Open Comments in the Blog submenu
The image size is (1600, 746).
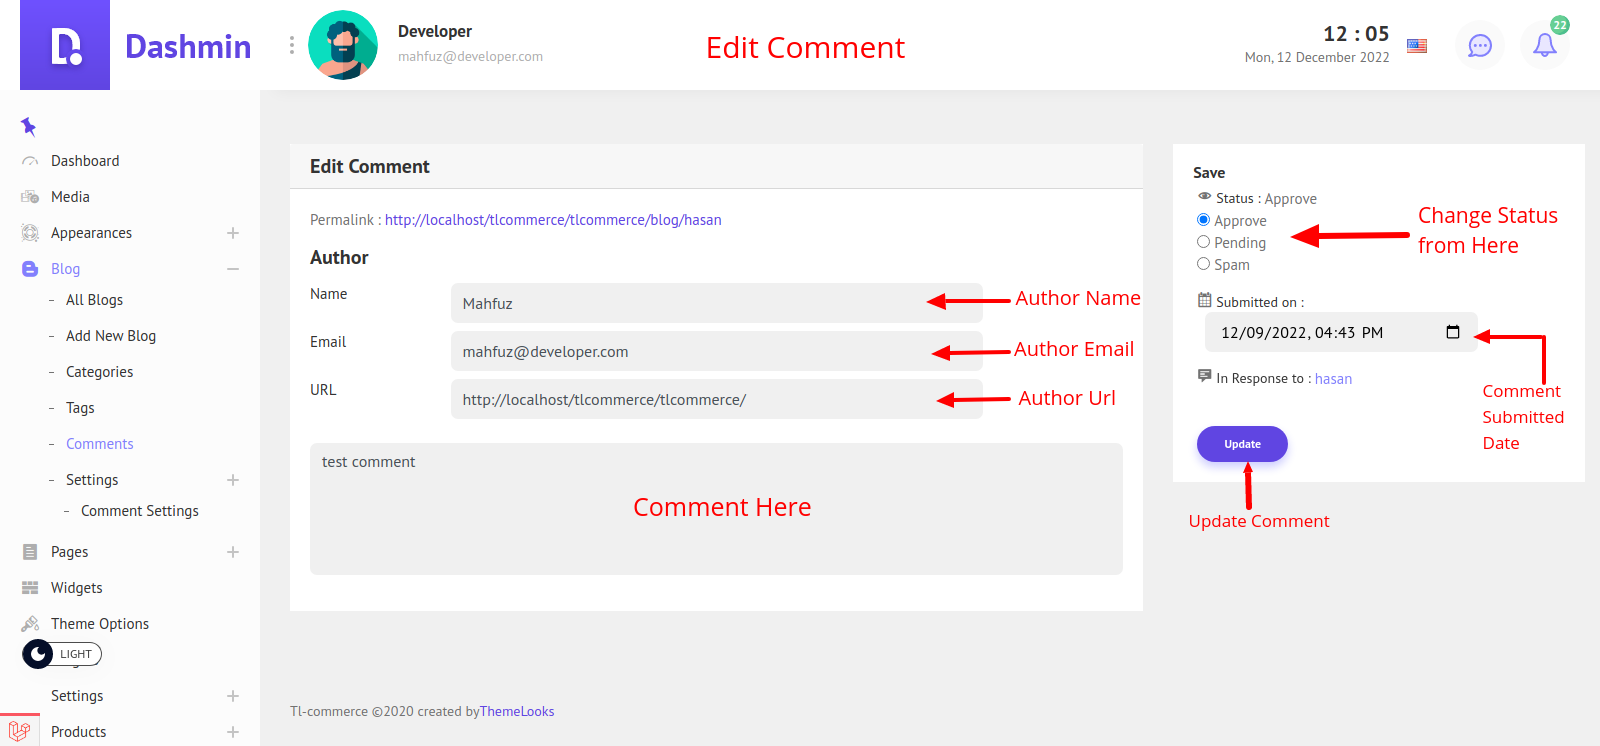(99, 444)
